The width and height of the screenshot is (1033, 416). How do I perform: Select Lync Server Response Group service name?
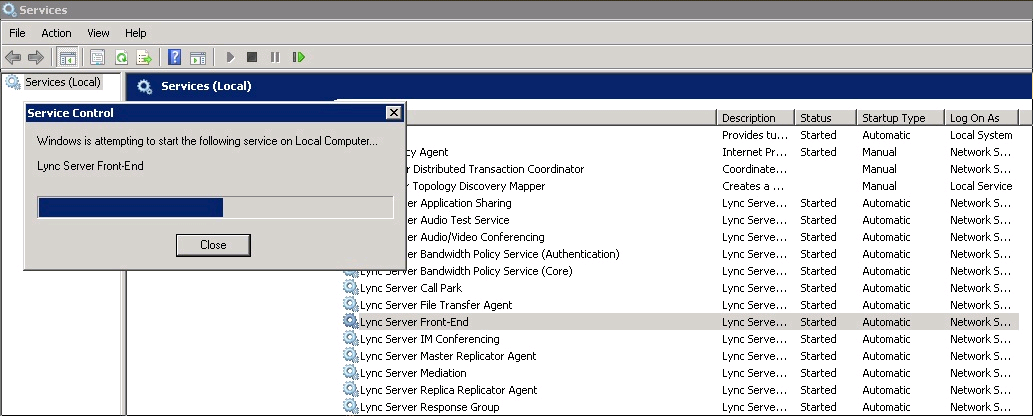click(x=430, y=407)
